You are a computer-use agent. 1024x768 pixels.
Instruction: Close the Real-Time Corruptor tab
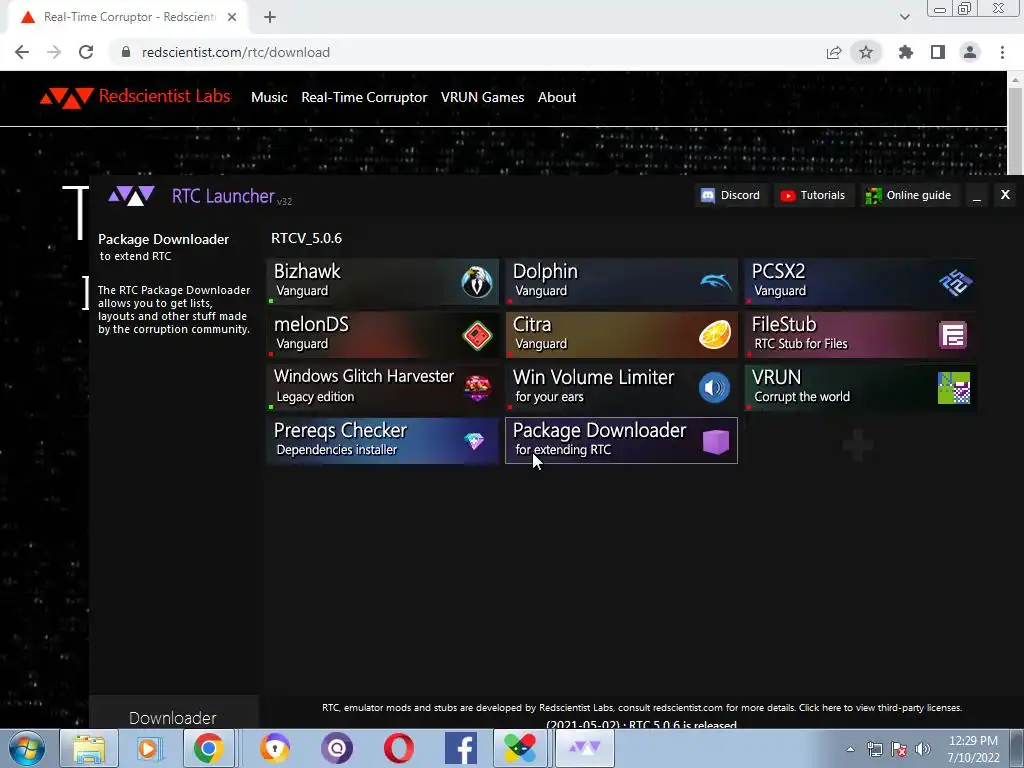pyautogui.click(x=232, y=18)
